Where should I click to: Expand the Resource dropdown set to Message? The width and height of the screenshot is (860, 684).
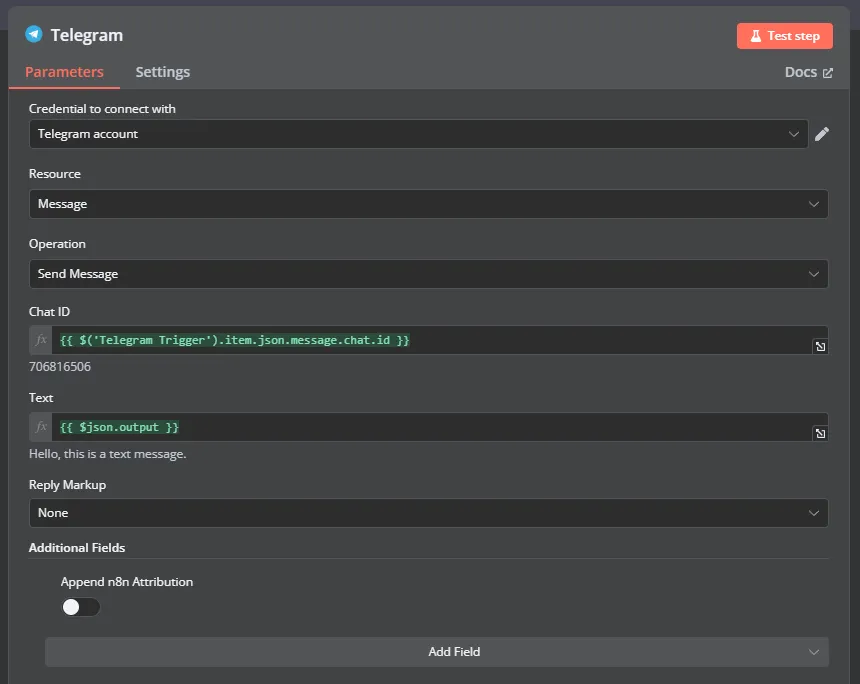click(x=428, y=204)
